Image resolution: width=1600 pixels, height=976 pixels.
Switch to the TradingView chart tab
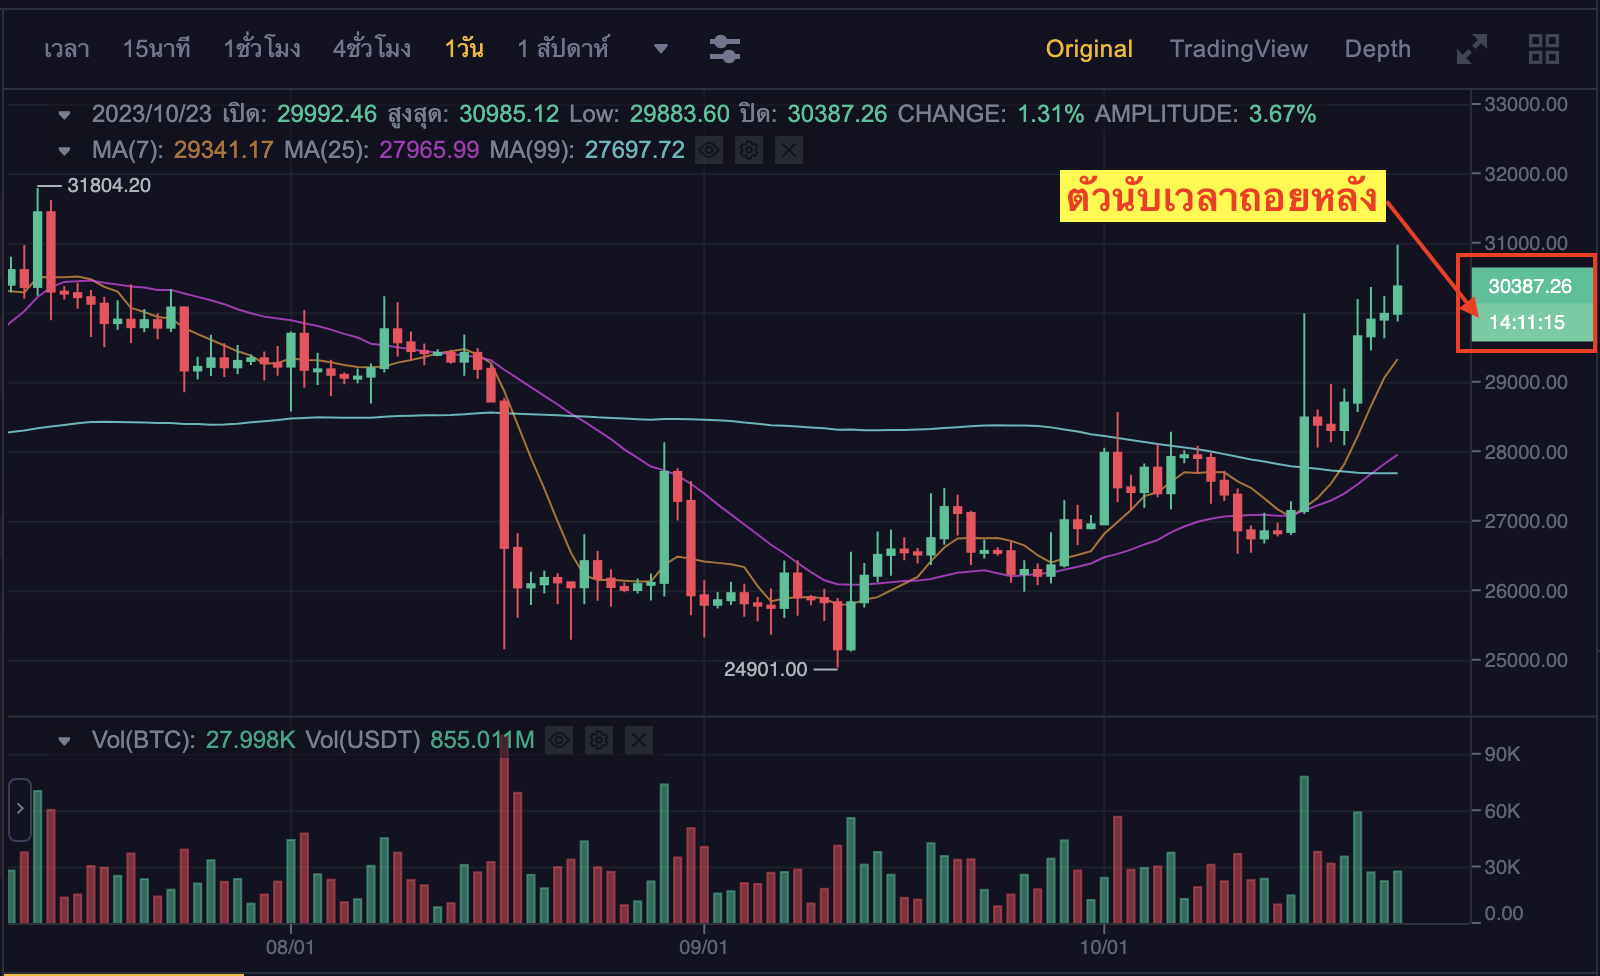(x=1238, y=49)
